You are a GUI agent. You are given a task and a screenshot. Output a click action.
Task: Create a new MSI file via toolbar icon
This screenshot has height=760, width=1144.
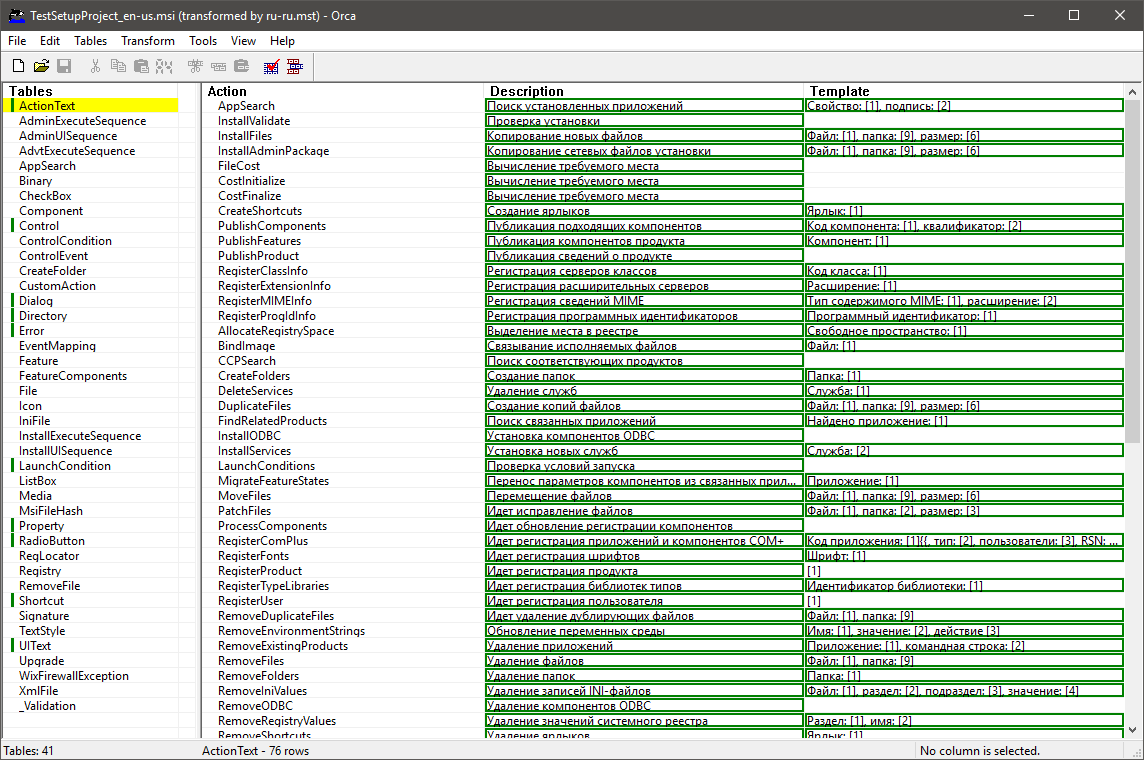[x=18, y=66]
